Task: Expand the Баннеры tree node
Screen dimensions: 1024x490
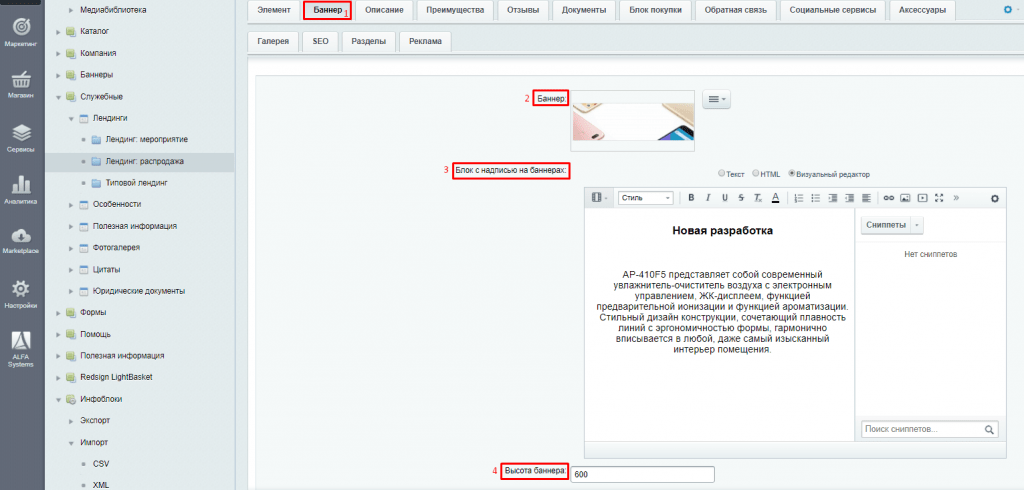Action: pos(59,75)
